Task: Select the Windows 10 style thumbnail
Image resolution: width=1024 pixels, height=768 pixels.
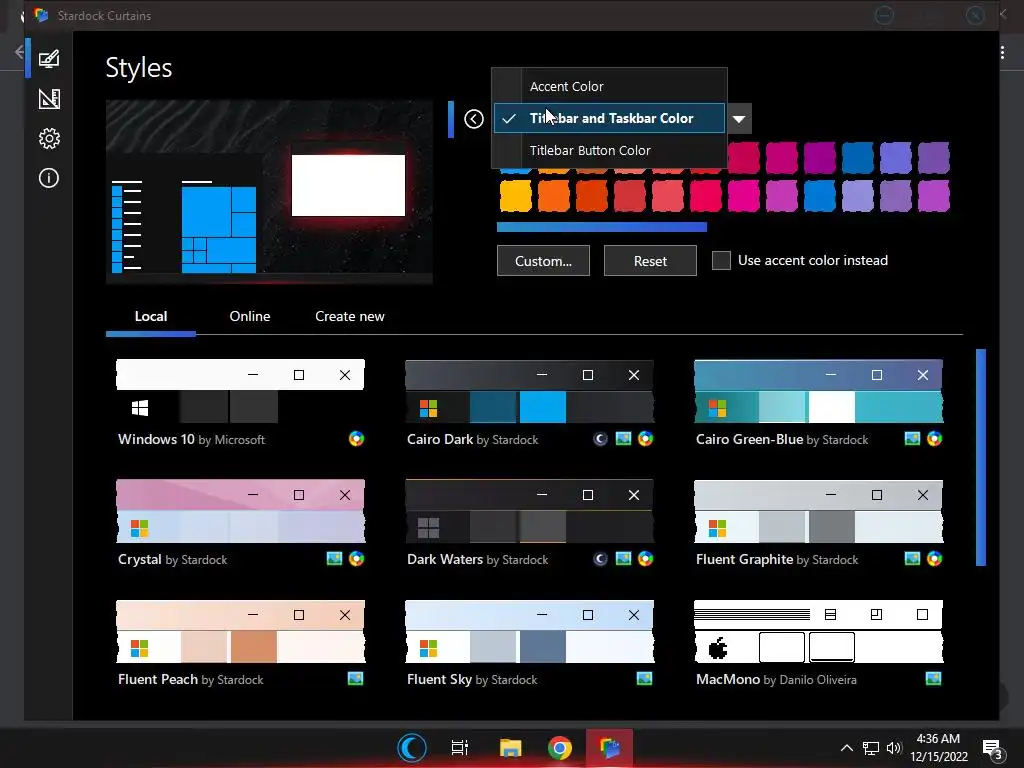Action: coord(240,391)
